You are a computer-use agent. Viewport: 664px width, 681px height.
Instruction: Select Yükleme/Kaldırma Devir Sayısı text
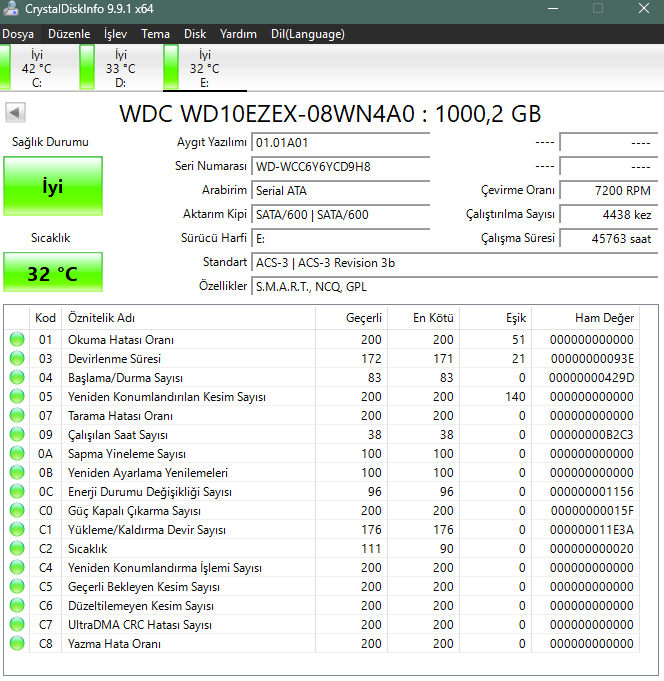[147, 530]
